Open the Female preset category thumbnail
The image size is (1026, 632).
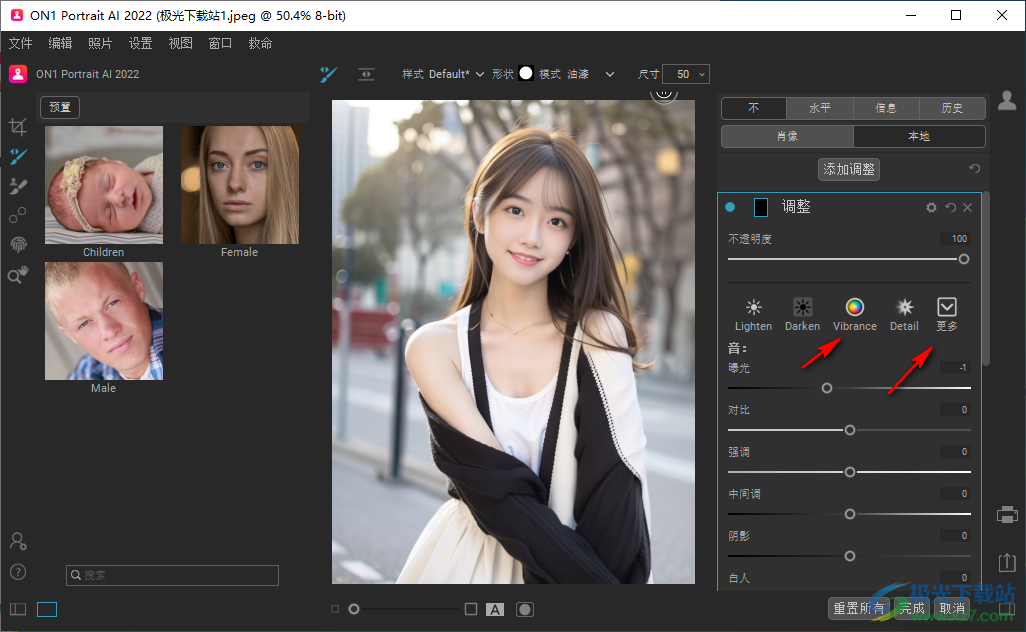239,185
